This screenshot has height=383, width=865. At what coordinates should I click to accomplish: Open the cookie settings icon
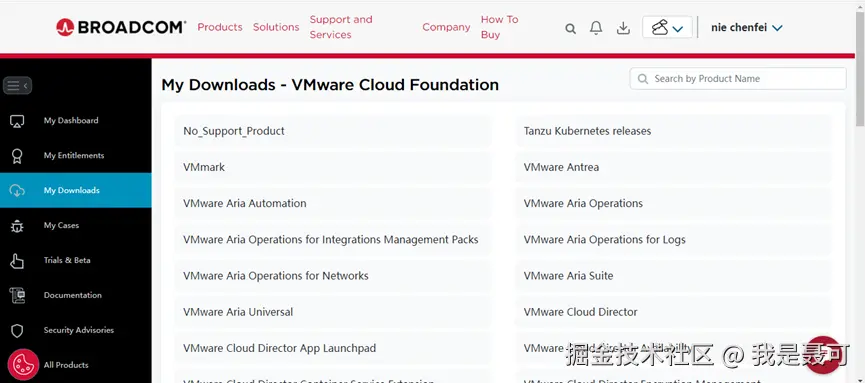click(x=23, y=364)
